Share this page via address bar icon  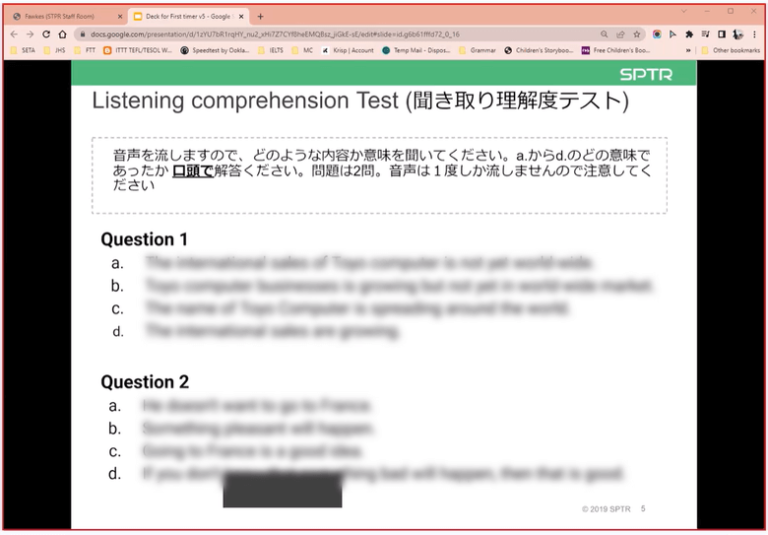coord(620,34)
